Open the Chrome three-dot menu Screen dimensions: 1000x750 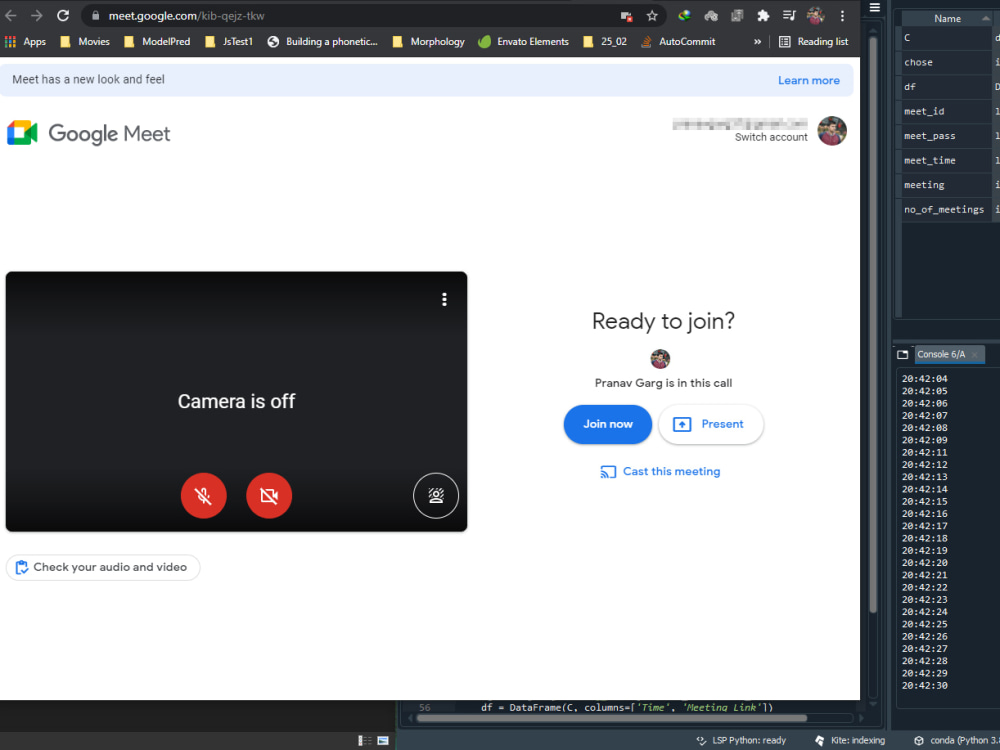coord(842,16)
